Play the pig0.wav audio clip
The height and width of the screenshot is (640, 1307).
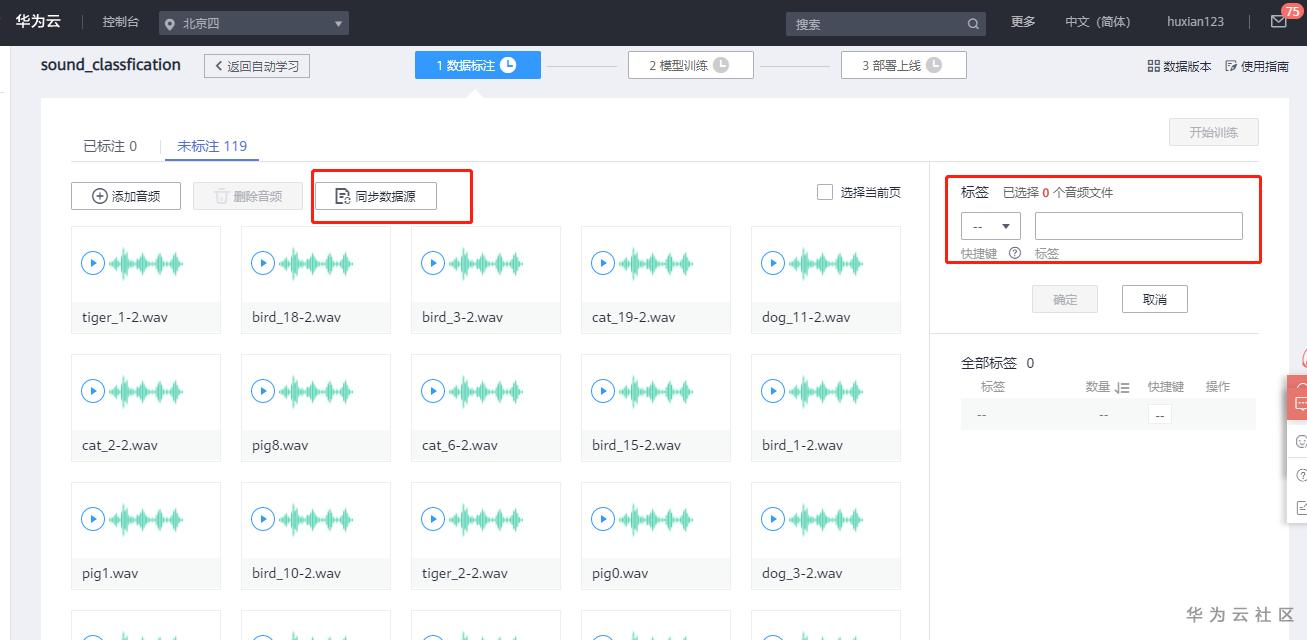tap(602, 519)
